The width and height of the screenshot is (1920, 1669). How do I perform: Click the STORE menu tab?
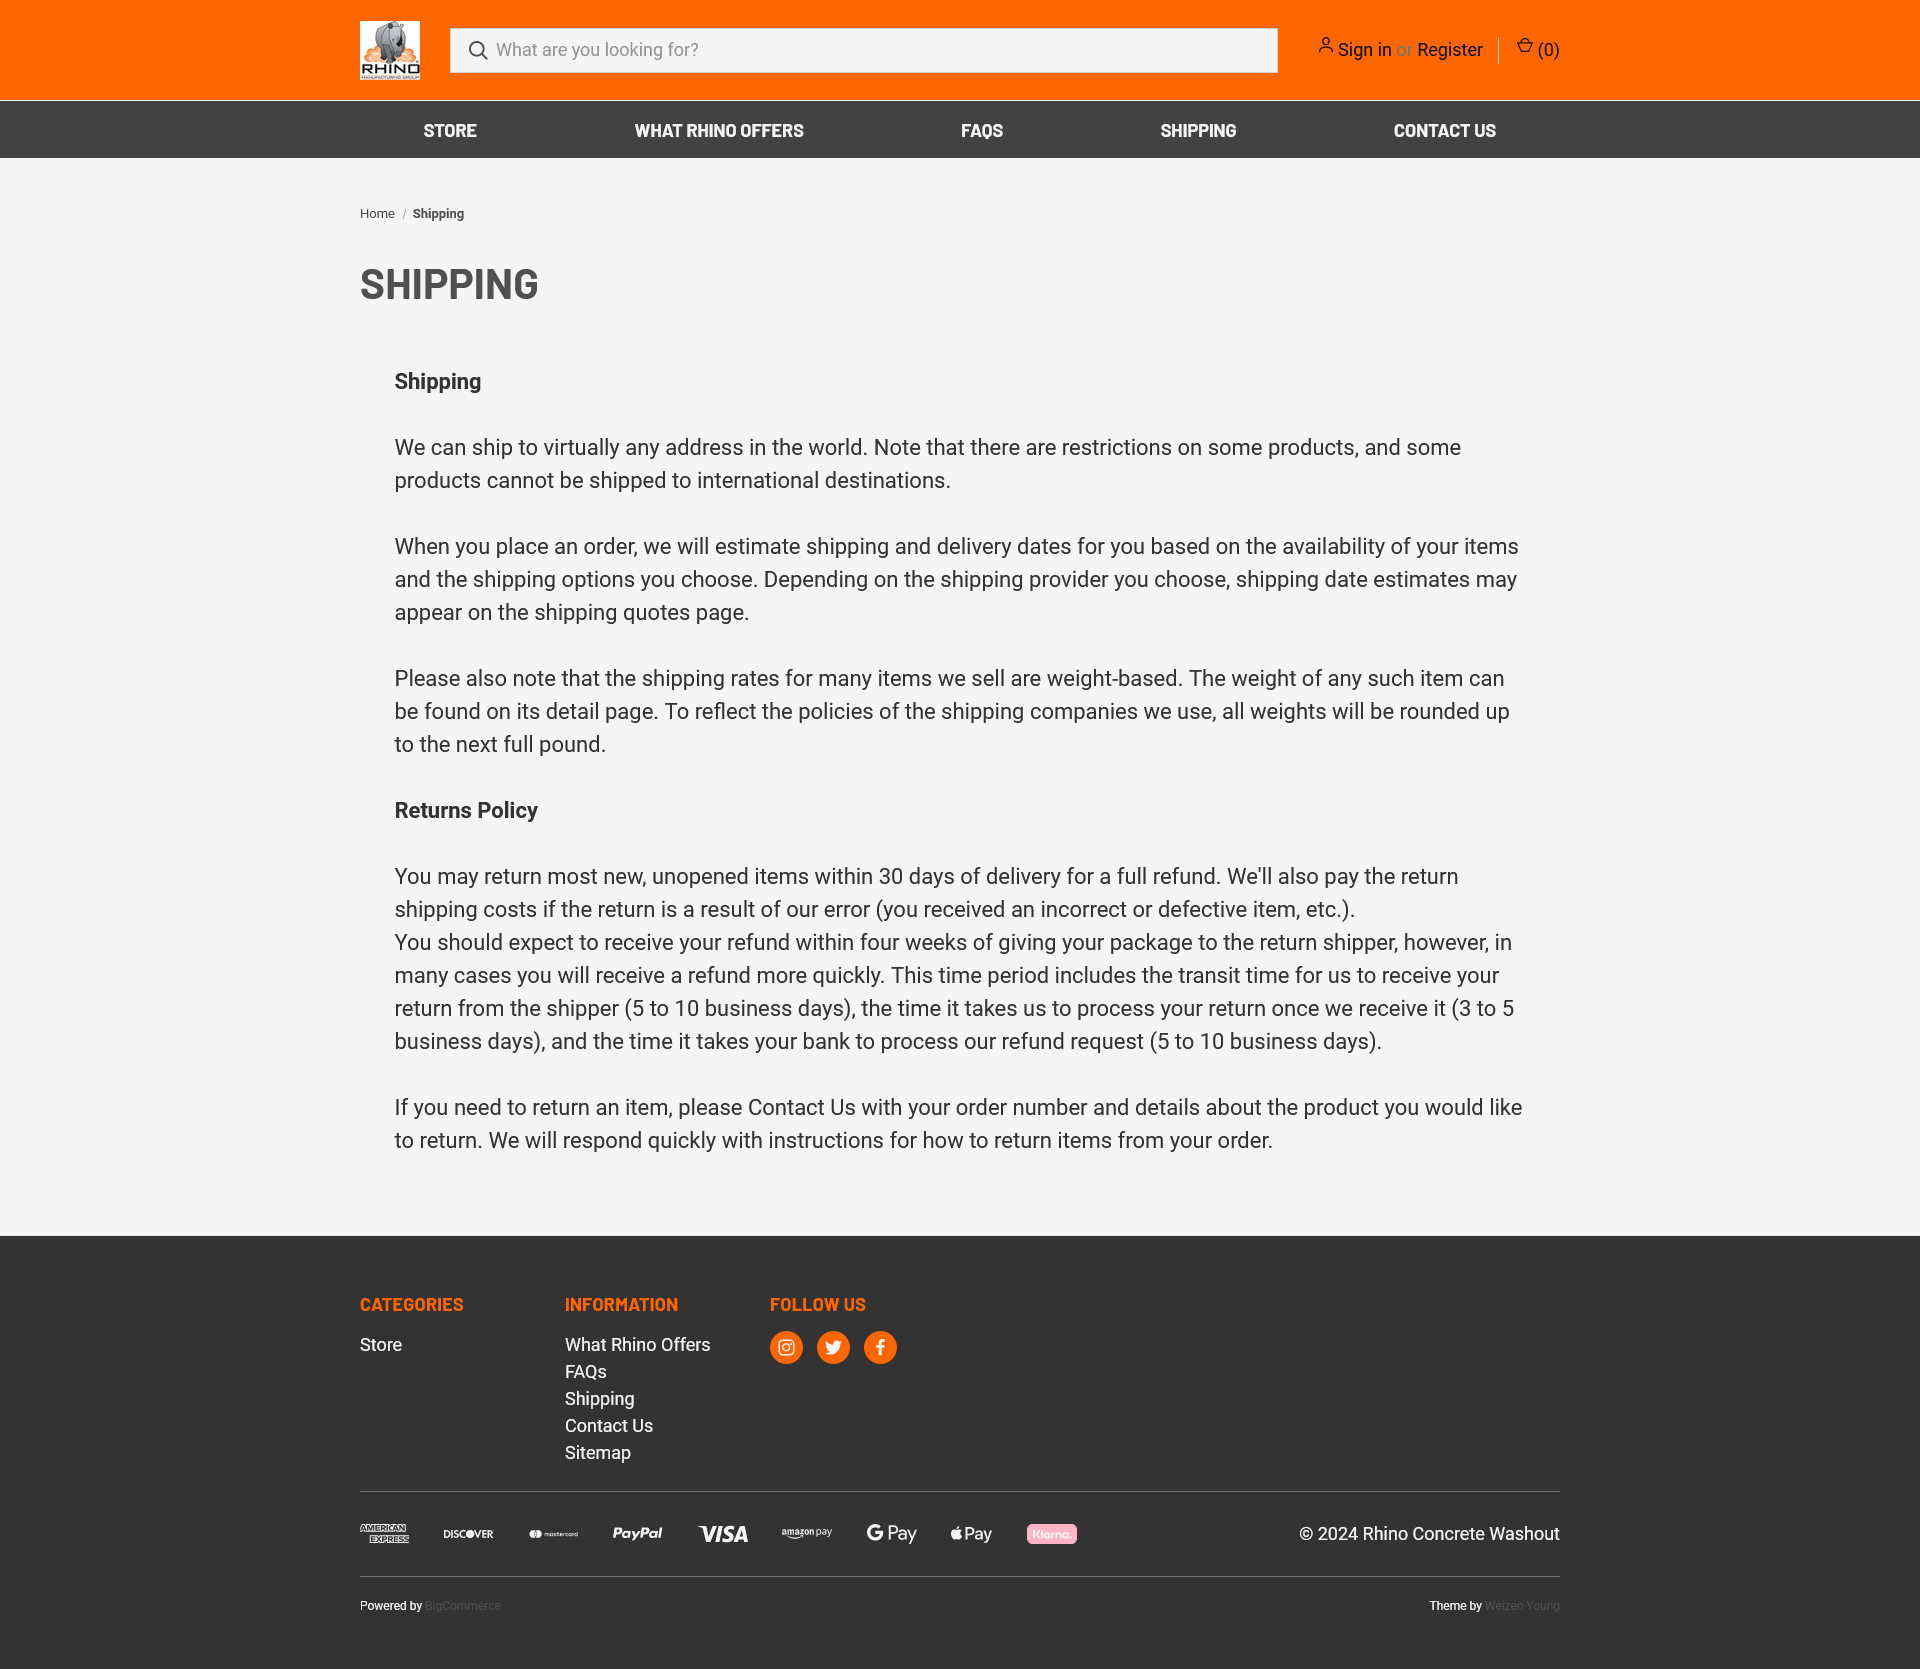[451, 129]
